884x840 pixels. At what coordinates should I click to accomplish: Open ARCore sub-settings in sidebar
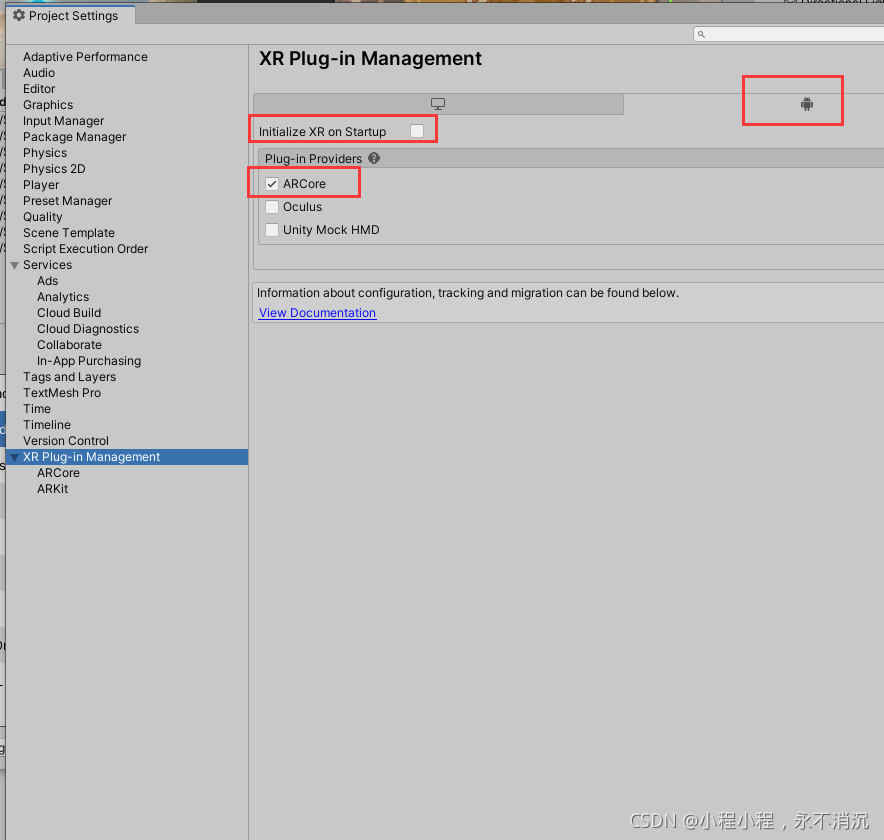tap(59, 473)
